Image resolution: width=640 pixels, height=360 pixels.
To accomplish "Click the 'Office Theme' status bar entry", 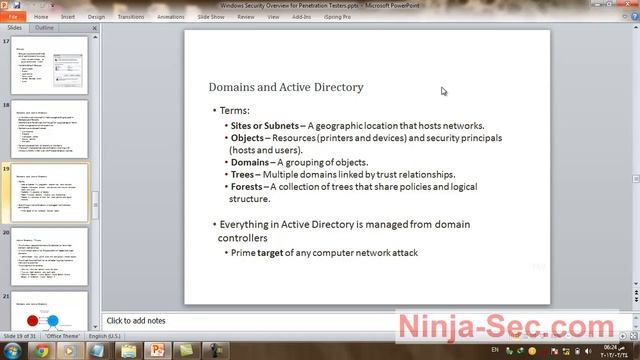I will coord(62,336).
